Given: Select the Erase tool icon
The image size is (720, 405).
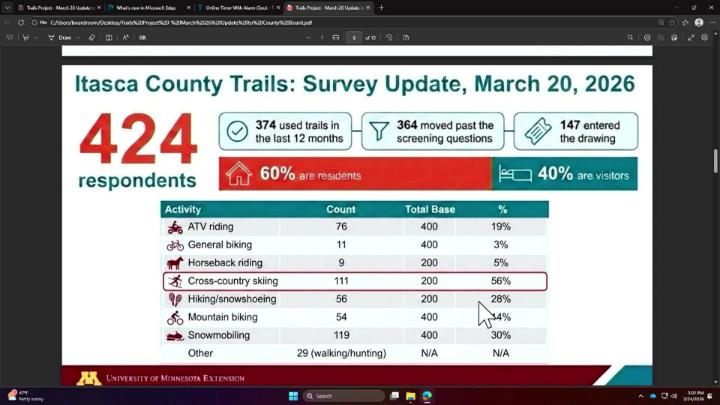Looking at the screenshot, I should (x=91, y=38).
